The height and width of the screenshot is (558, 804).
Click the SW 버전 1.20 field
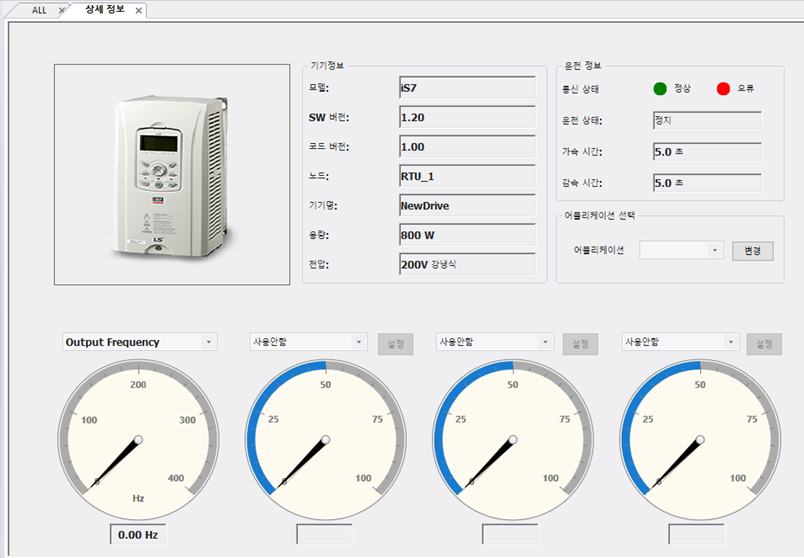pyautogui.click(x=467, y=117)
